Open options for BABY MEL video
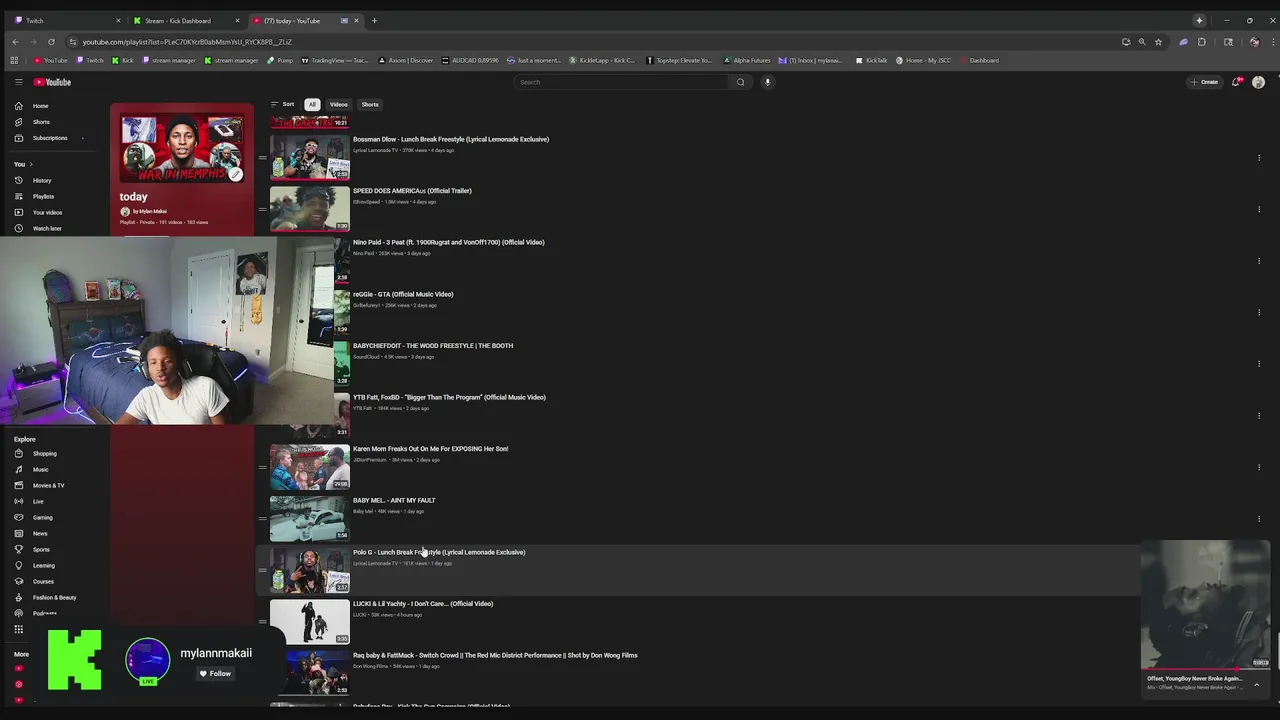The image size is (1280, 720). point(1259,519)
